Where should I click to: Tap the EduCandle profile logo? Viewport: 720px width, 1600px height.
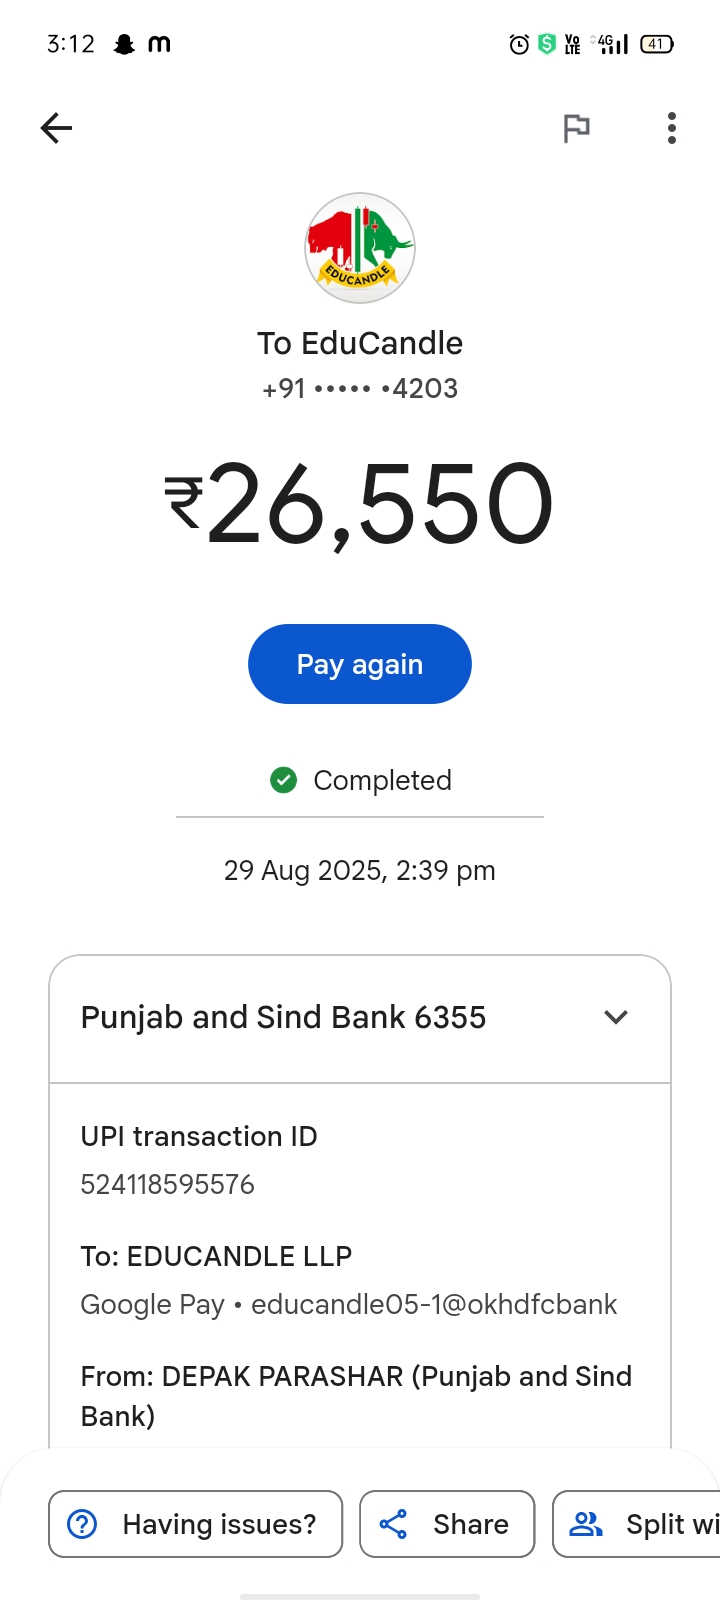[360, 248]
